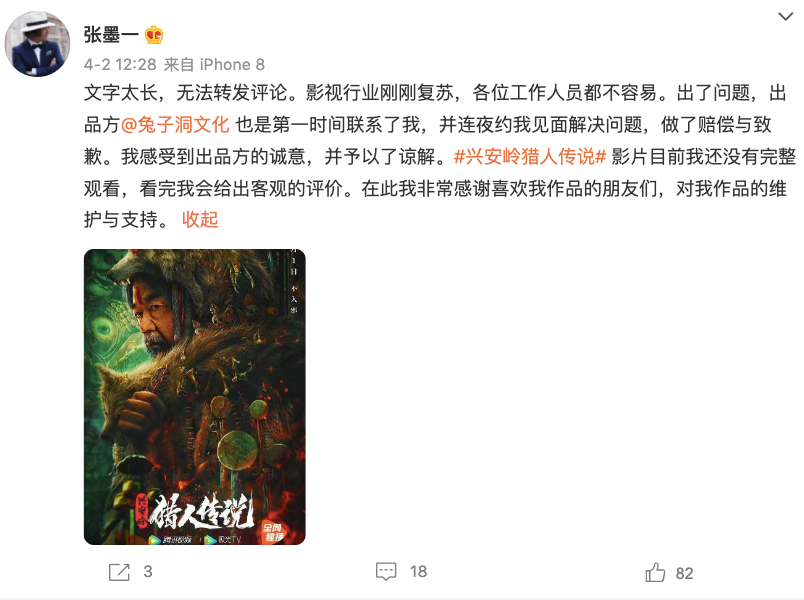Viewport: 804px width, 600px height.
Task: Open the post options chevron menu
Action: [x=785, y=17]
